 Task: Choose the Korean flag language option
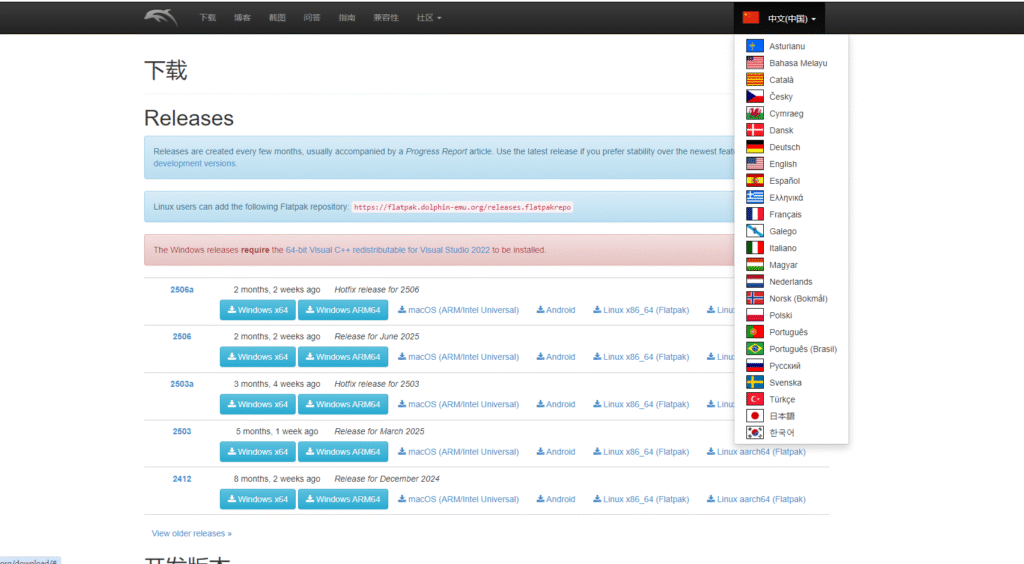point(755,433)
